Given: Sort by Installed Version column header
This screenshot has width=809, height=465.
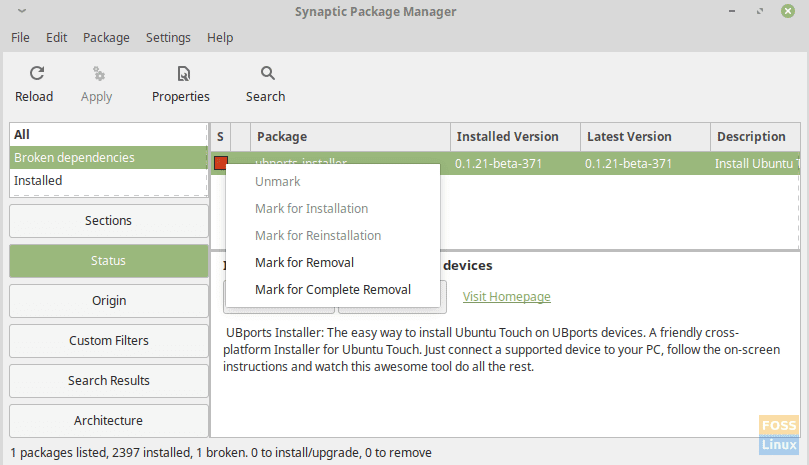Looking at the screenshot, I should point(515,137).
